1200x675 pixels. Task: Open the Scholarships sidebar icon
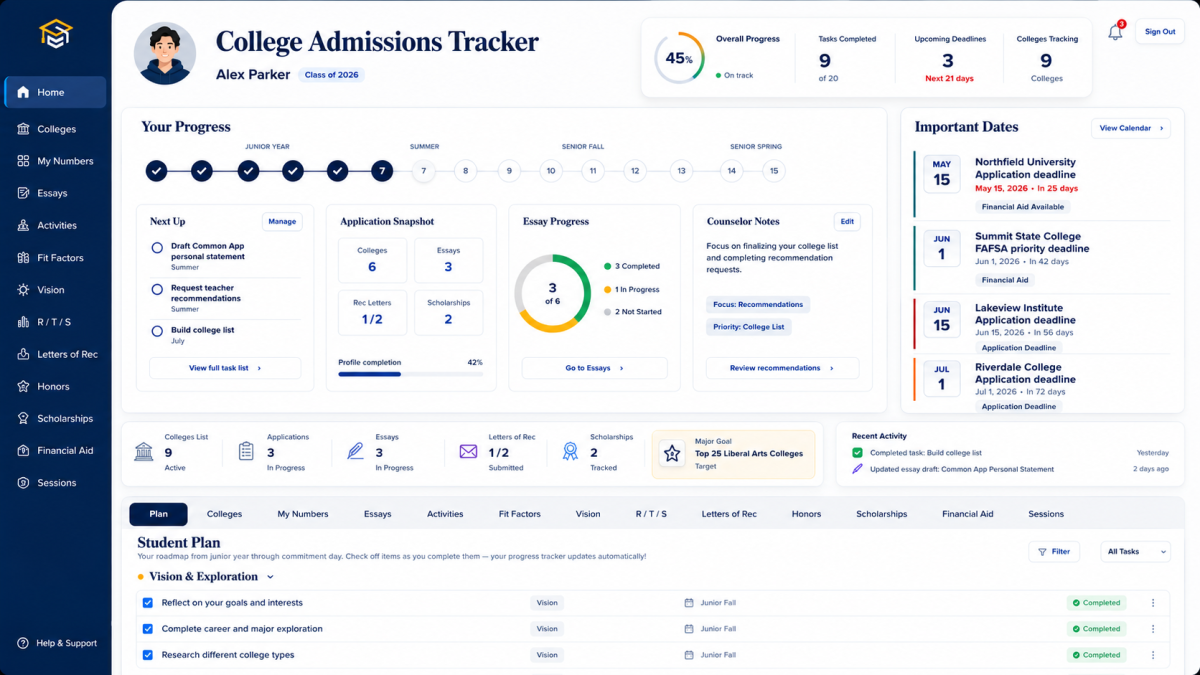pos(23,418)
